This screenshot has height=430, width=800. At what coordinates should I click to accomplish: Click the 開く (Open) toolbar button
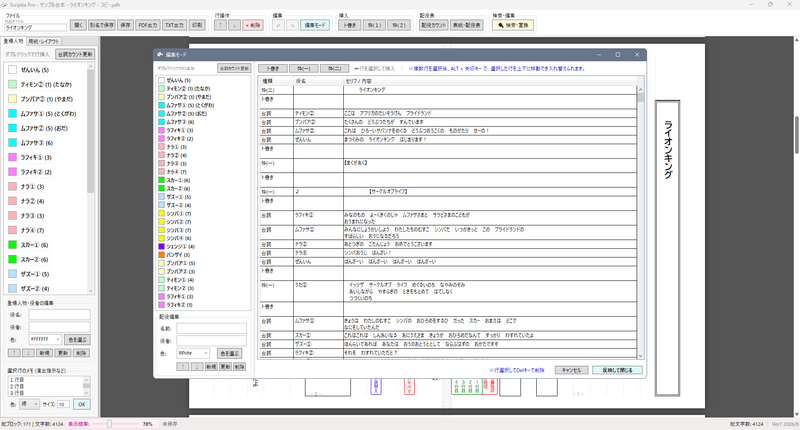click(78, 25)
